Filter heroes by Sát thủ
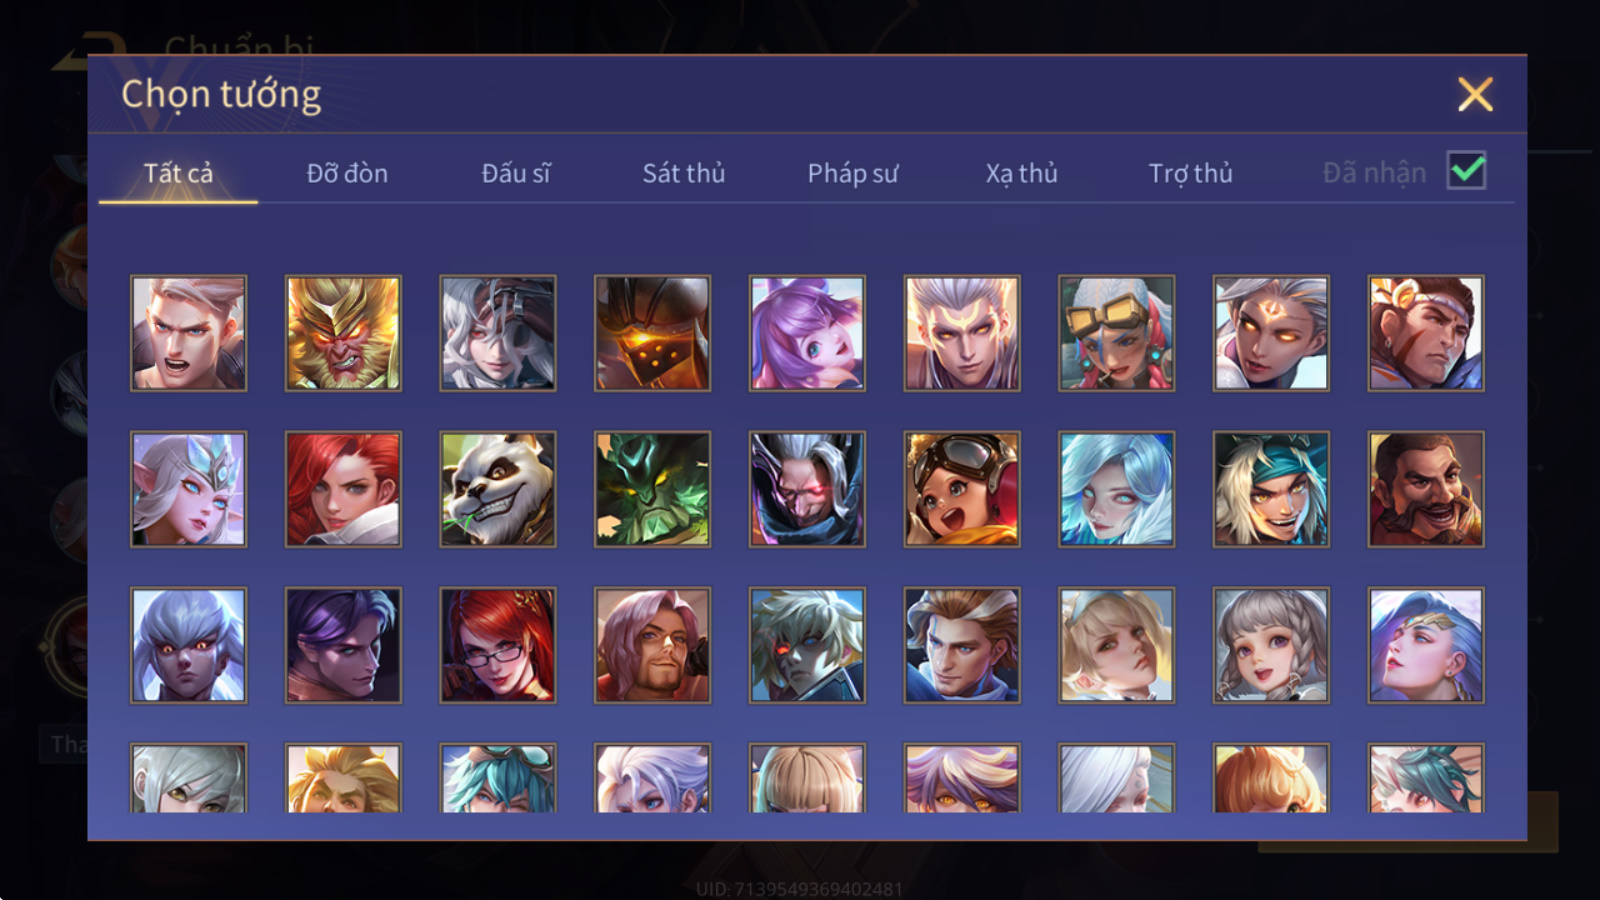The width and height of the screenshot is (1600, 900). pos(684,173)
